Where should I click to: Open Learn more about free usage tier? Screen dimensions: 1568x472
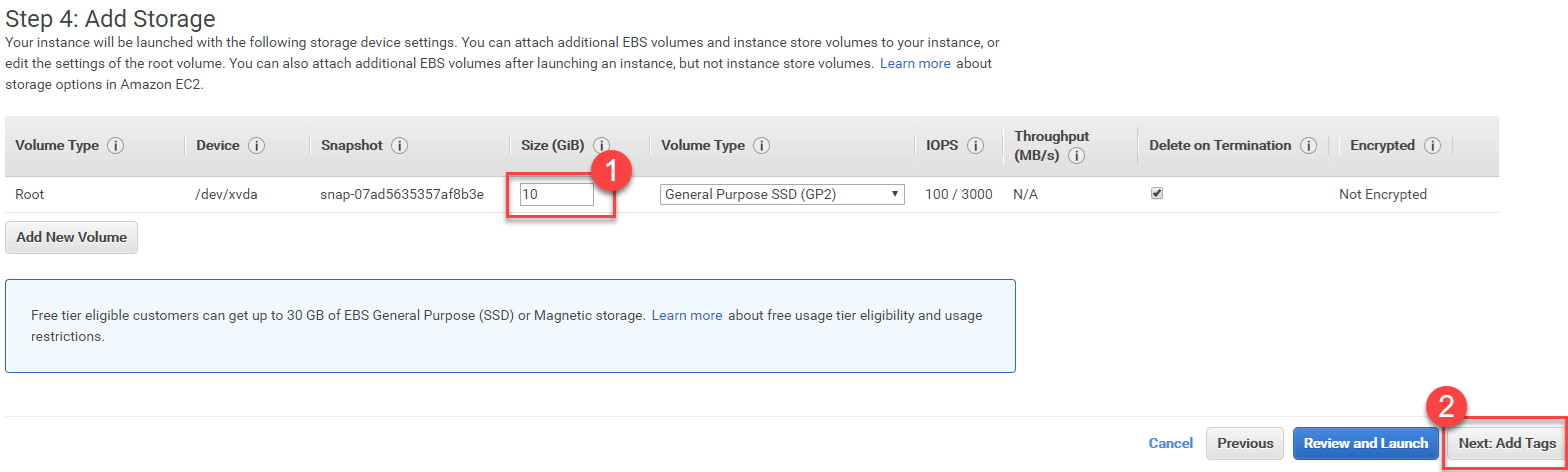687,315
